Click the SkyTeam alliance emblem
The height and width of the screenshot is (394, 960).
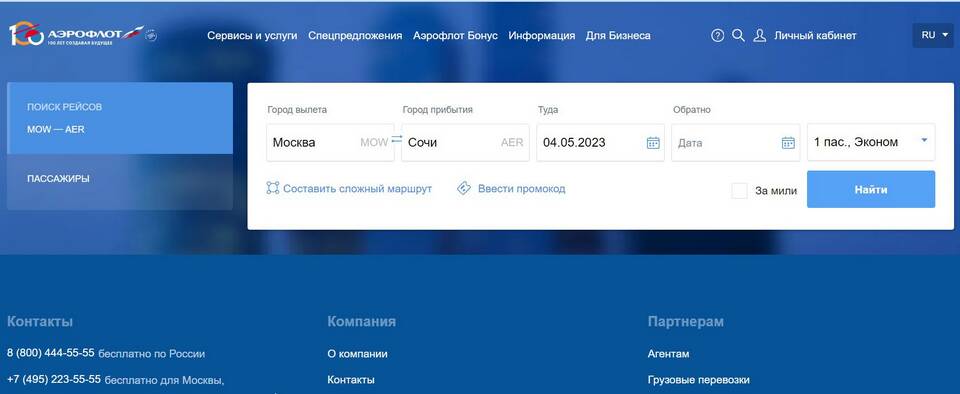[151, 35]
